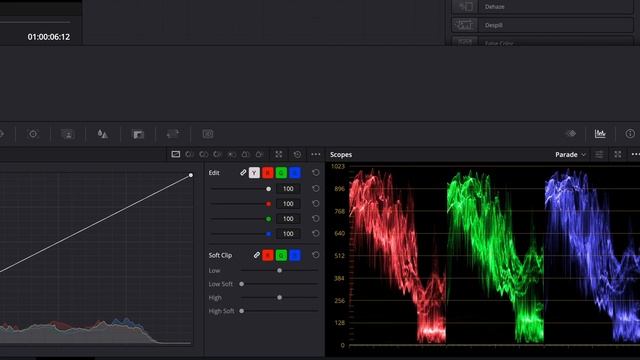Select the curve's top-right control point

click(191, 175)
